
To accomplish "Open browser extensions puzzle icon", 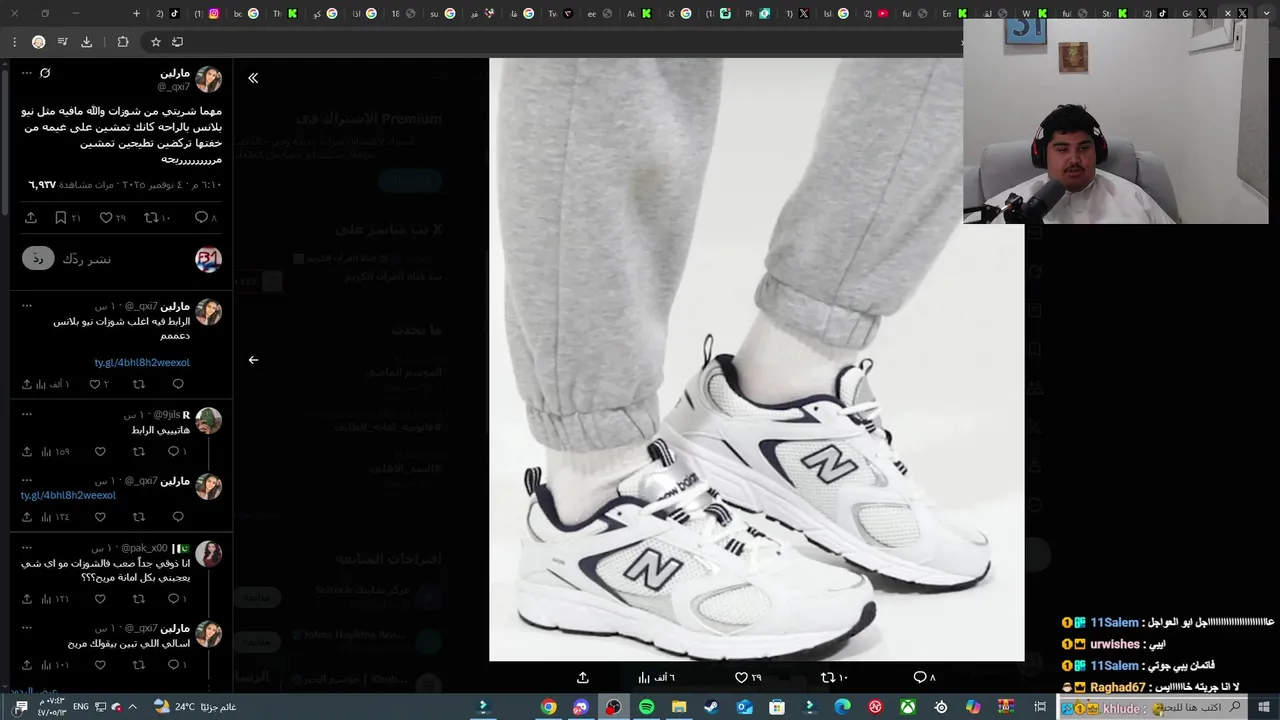I will tap(123, 42).
